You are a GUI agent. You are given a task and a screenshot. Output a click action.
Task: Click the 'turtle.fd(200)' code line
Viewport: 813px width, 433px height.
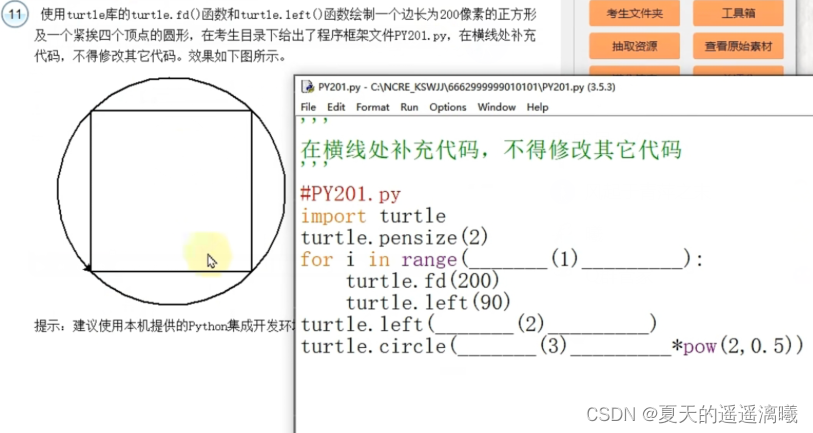423,281
